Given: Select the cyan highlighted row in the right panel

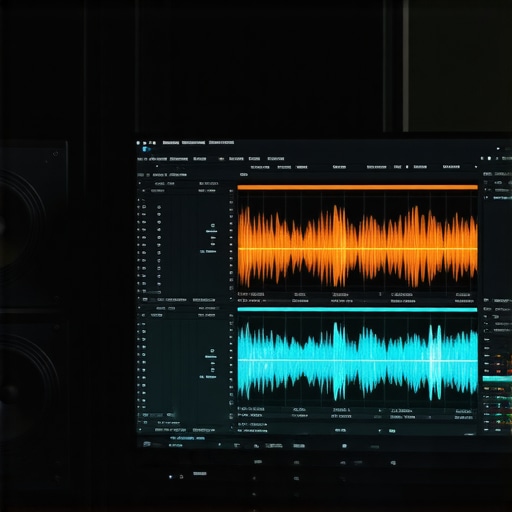Looking at the screenshot, I should pyautogui.click(x=497, y=379).
